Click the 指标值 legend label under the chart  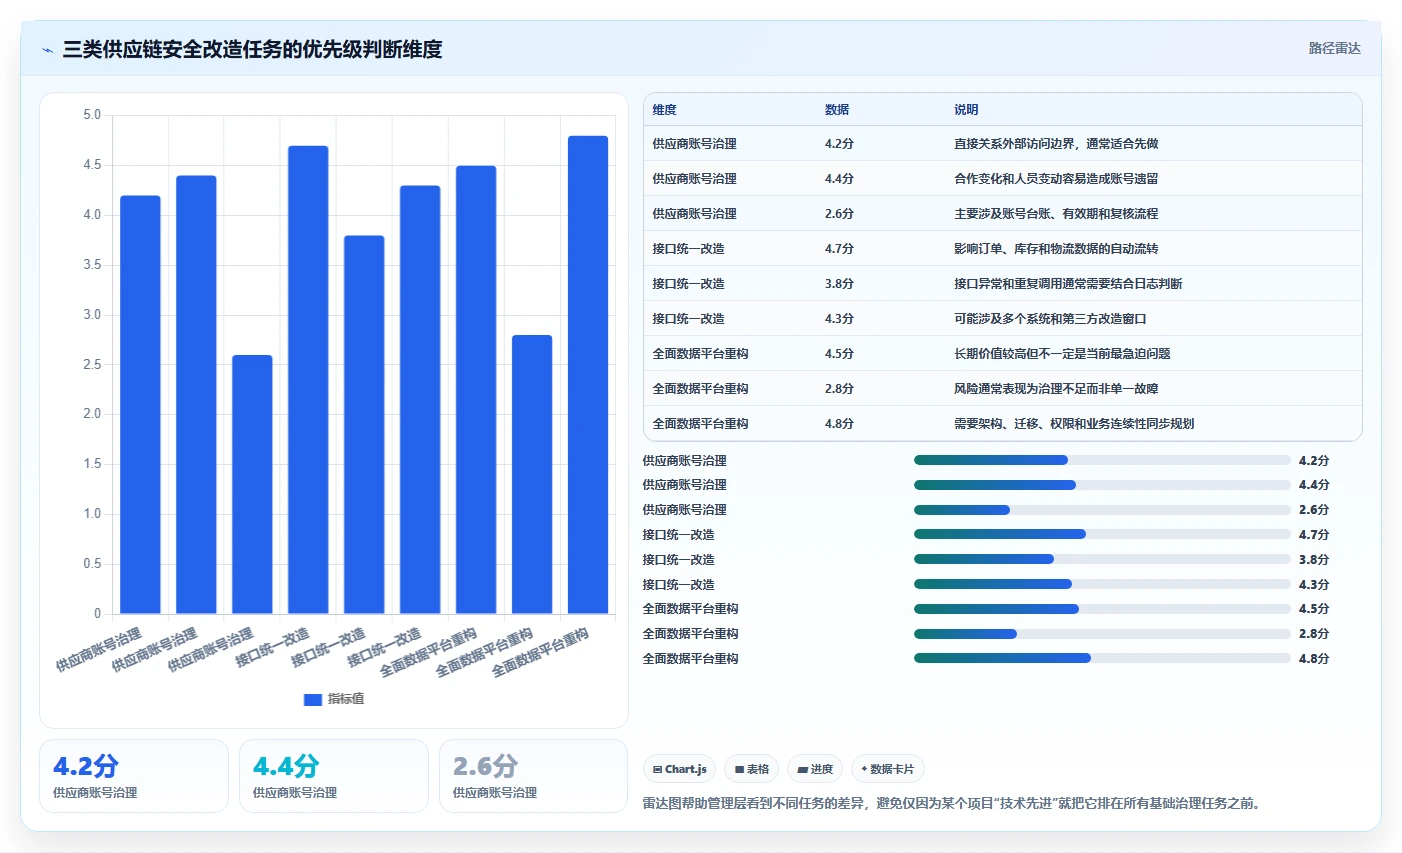346,699
